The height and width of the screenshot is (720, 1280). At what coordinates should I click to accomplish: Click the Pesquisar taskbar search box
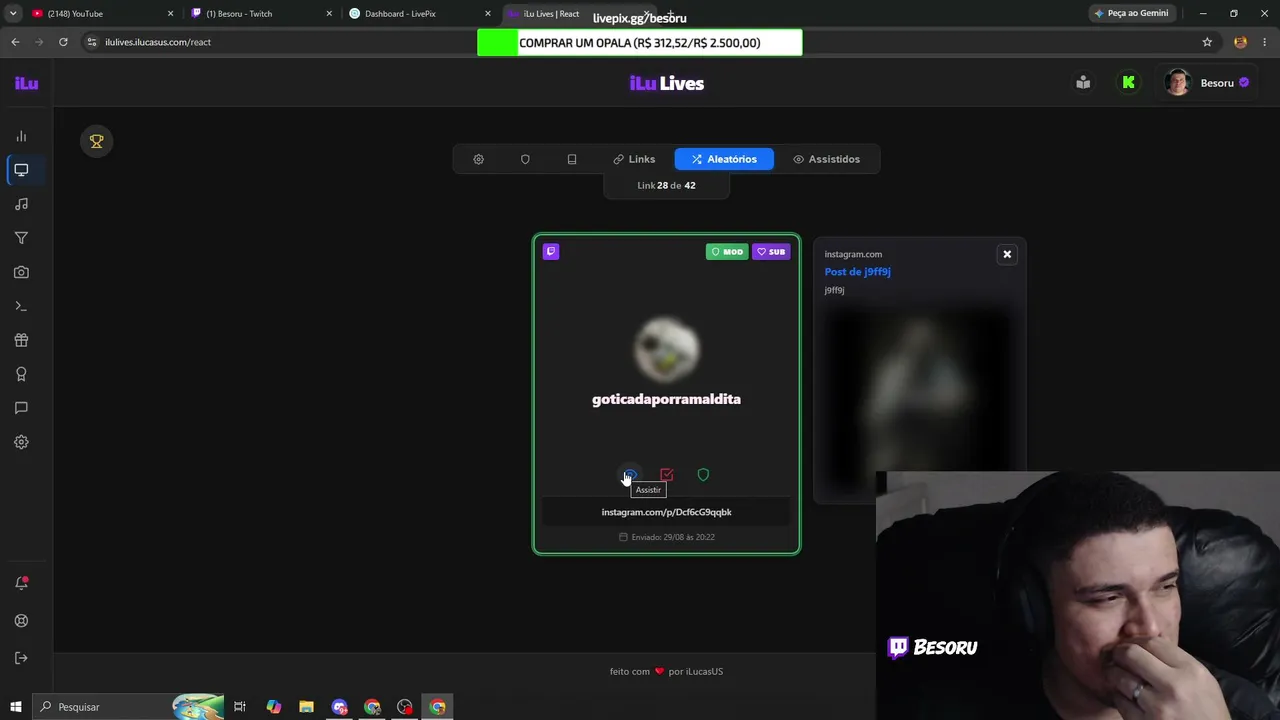(x=130, y=707)
